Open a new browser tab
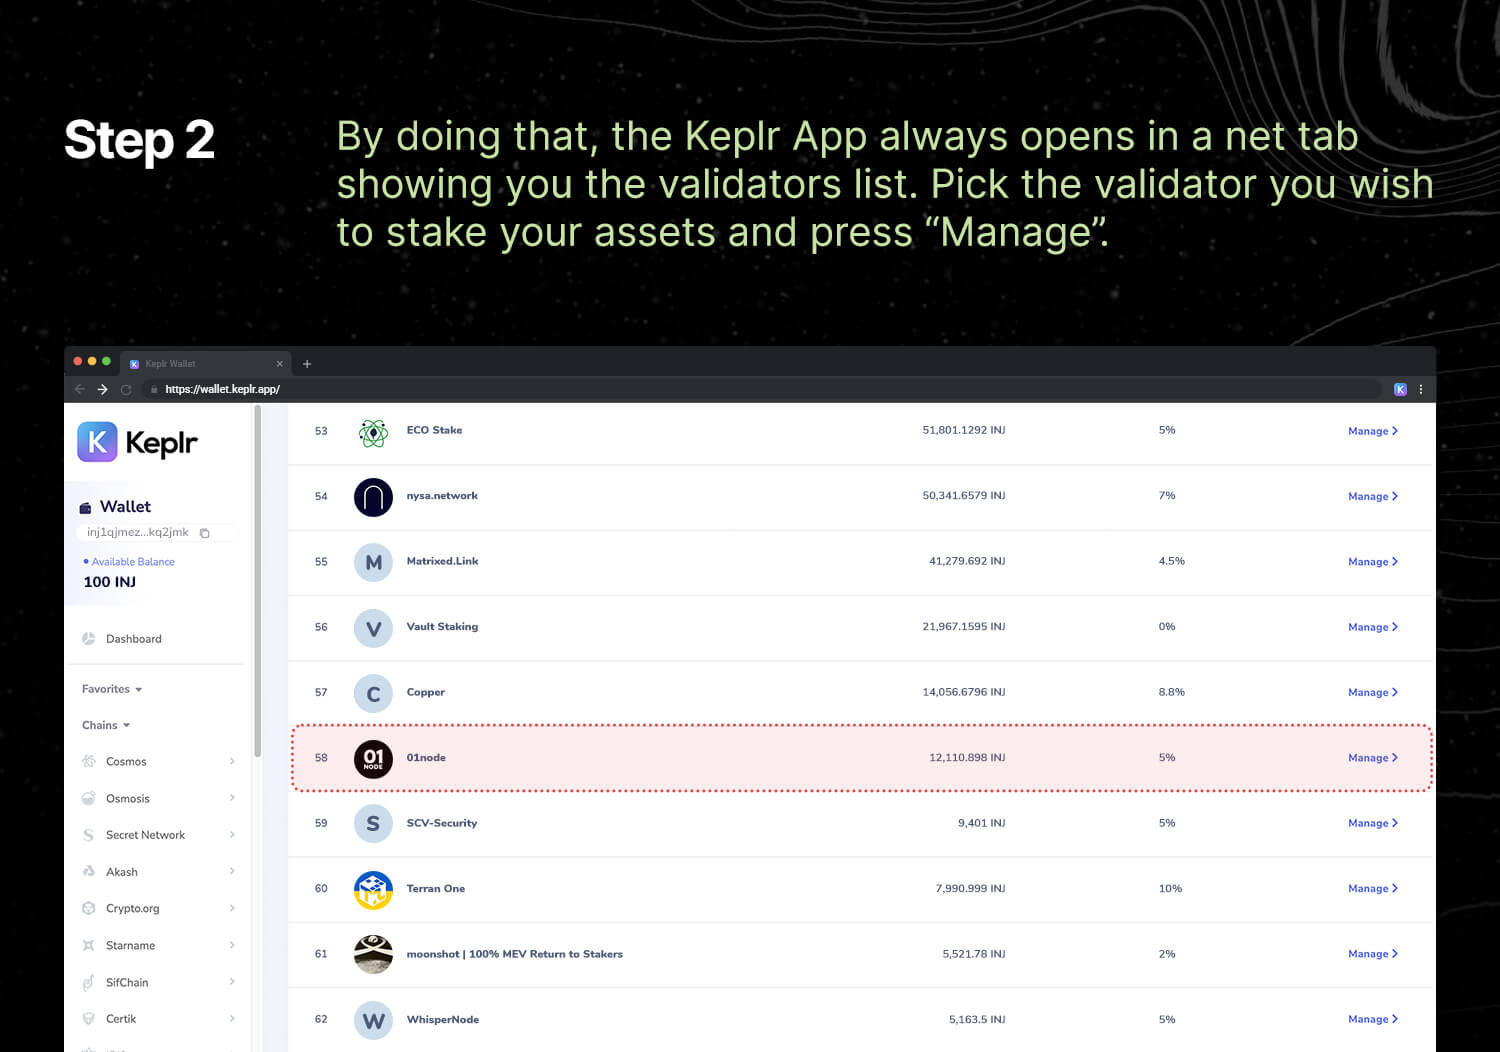 point(307,364)
